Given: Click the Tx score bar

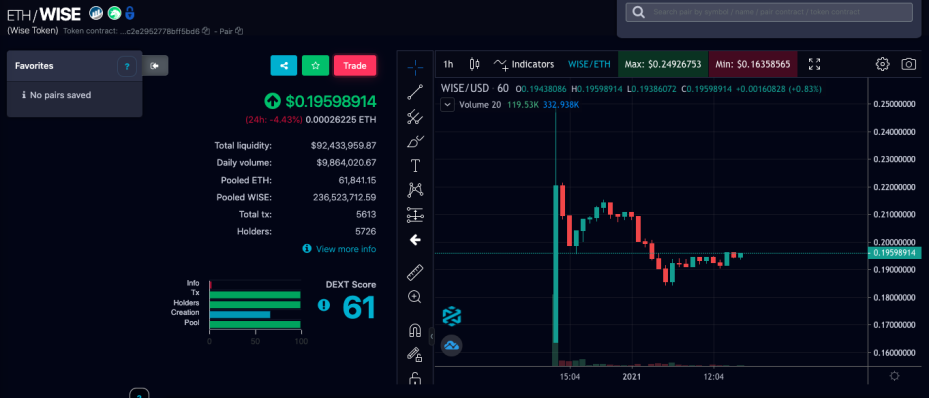Looking at the screenshot, I should 255,295.
